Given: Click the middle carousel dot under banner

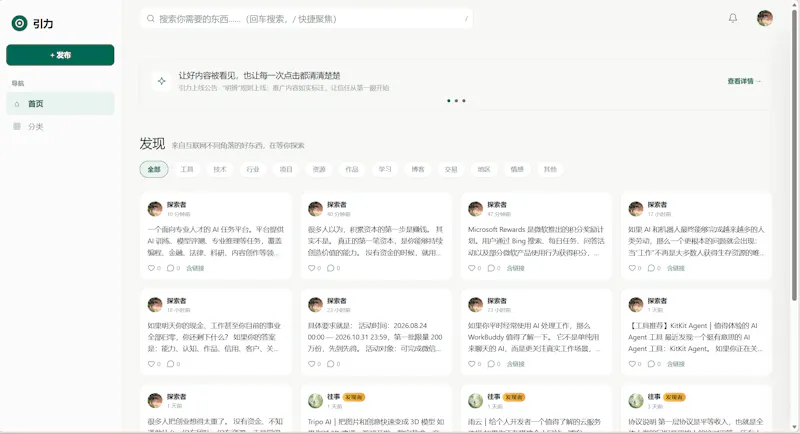Looking at the screenshot, I should pyautogui.click(x=456, y=101).
